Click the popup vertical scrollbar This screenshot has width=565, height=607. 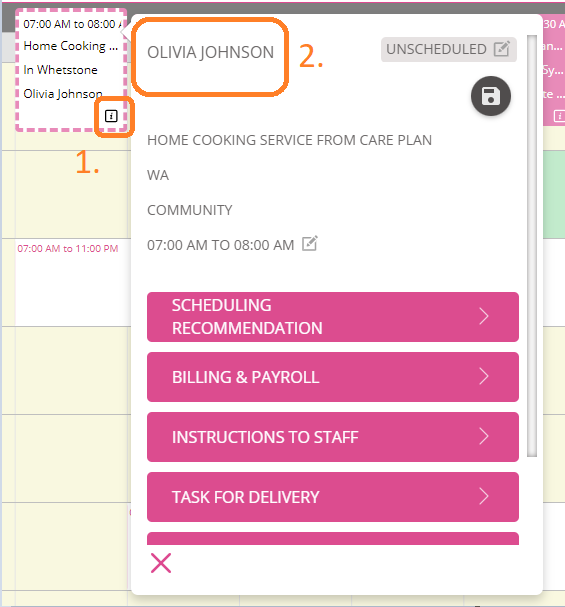click(532, 246)
